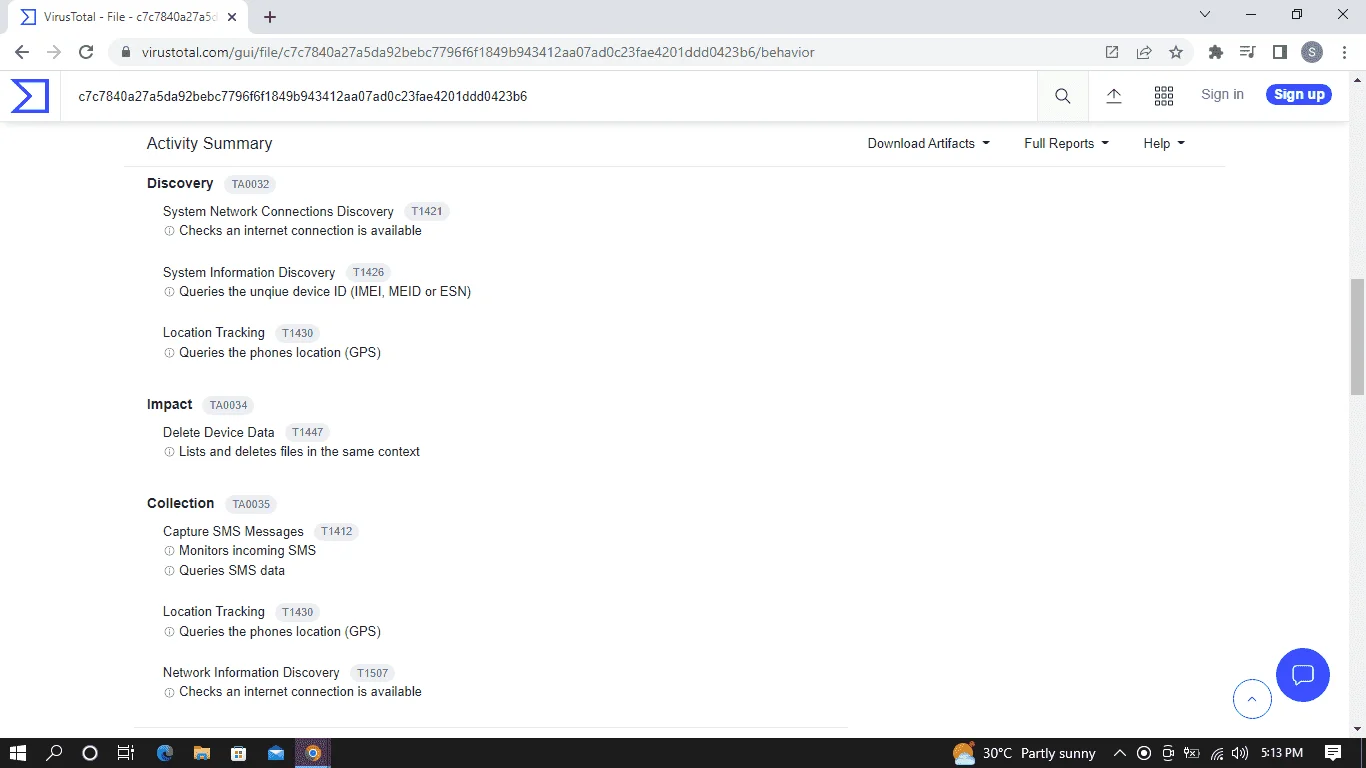Click the taskbar volume speaker icon
The width and height of the screenshot is (1366, 768).
(x=1240, y=753)
